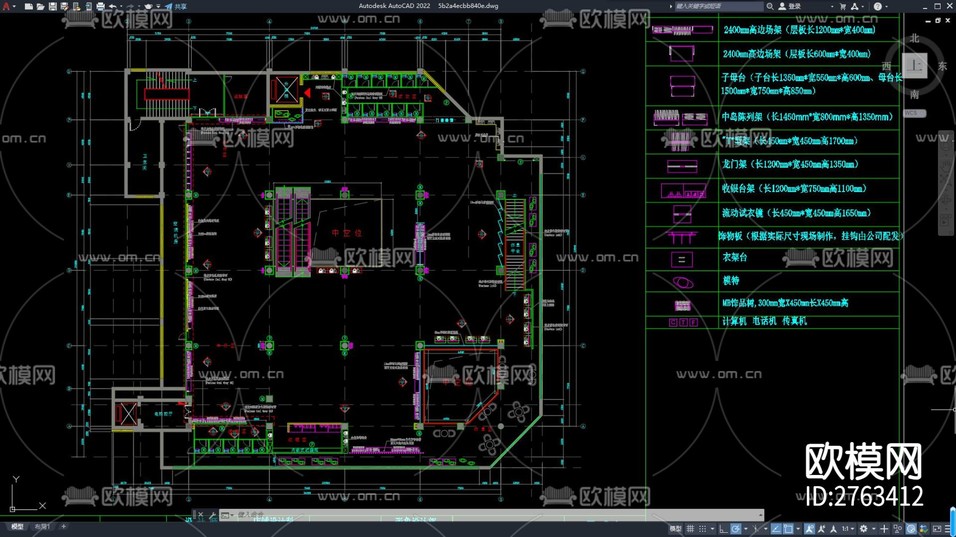Minimize the inner drawing window
The height and width of the screenshot is (537, 956).
pyautogui.click(x=928, y=20)
